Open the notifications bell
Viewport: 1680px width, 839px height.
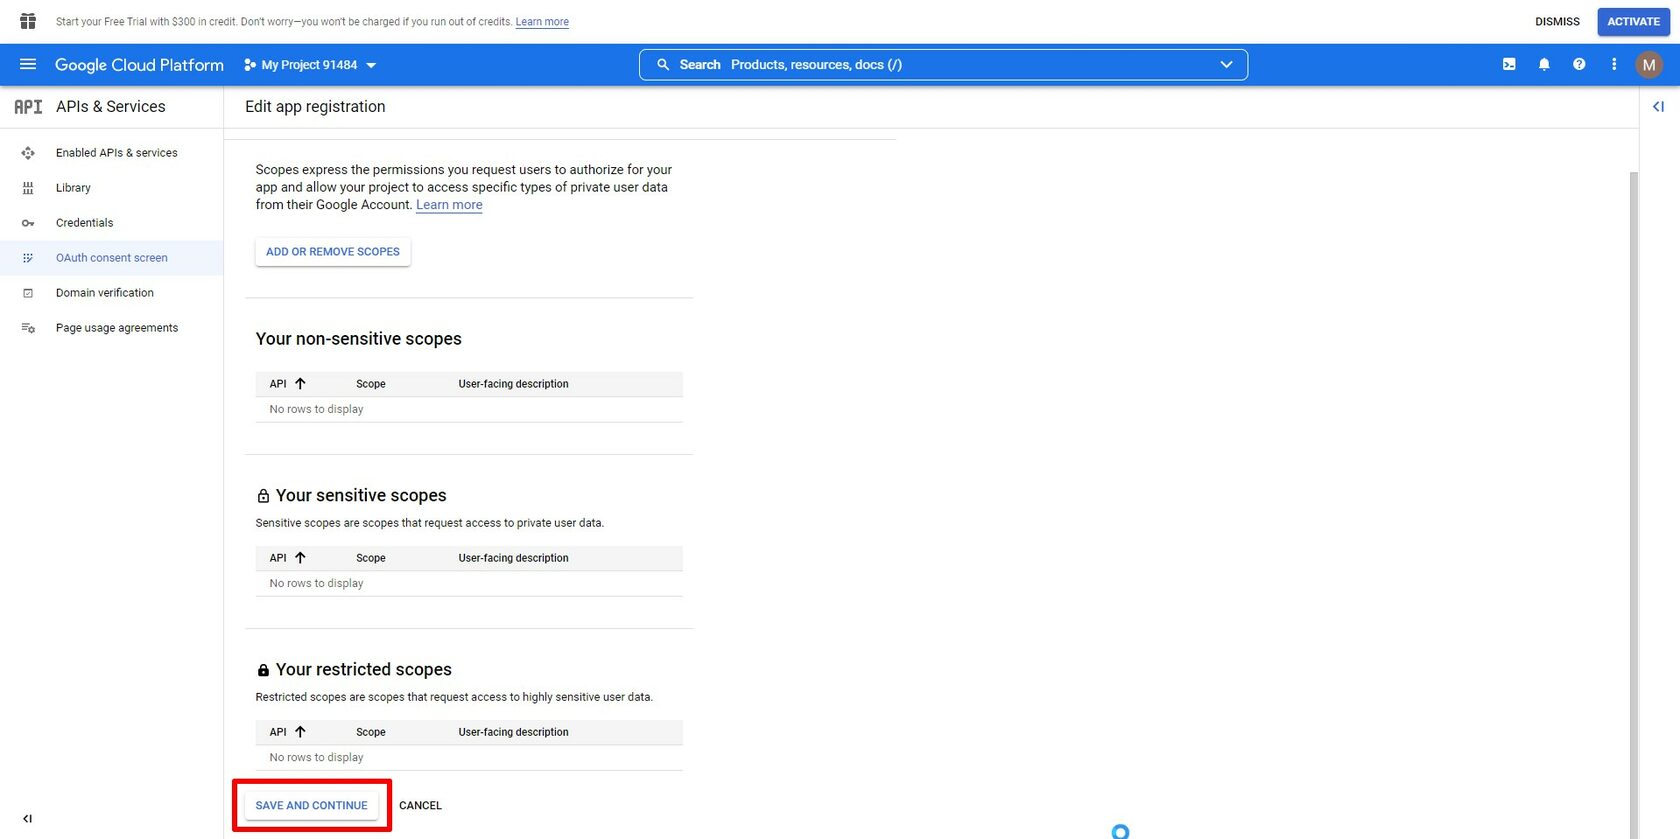[1544, 64]
